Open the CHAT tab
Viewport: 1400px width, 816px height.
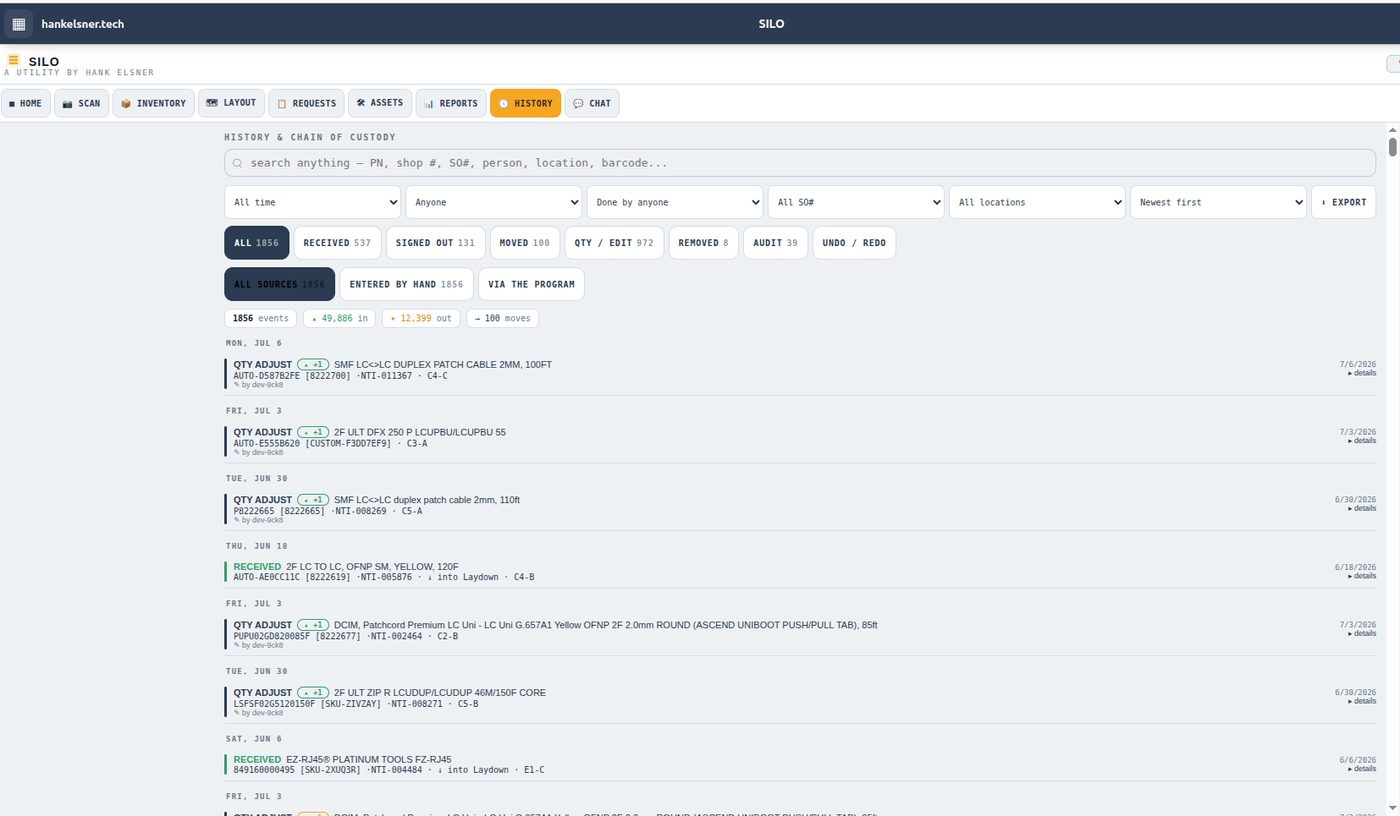[592, 103]
